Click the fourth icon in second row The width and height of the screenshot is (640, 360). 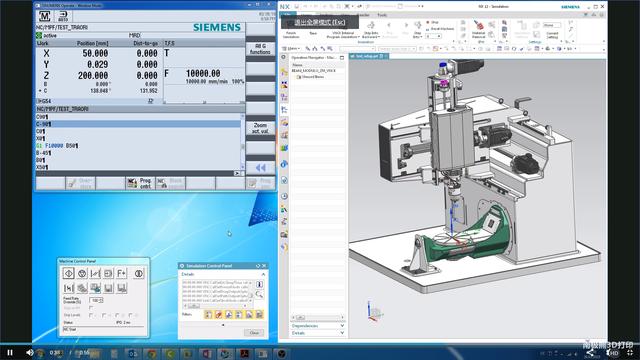pyautogui.click(x=108, y=288)
